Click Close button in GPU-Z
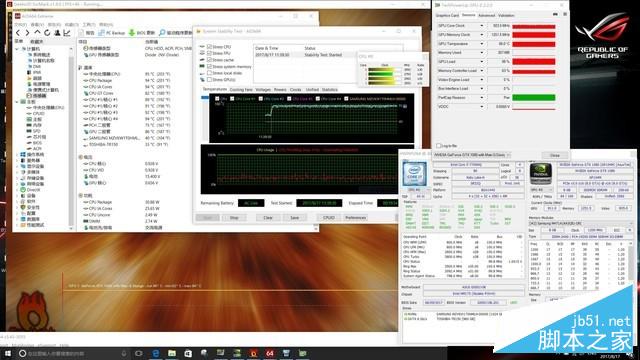The image size is (640, 360). 555,156
